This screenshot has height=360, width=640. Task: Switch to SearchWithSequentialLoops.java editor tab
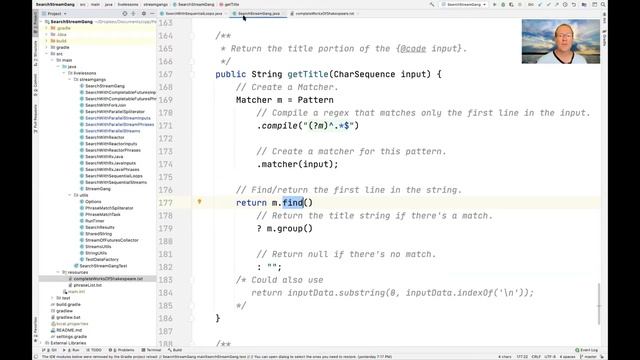coord(193,13)
